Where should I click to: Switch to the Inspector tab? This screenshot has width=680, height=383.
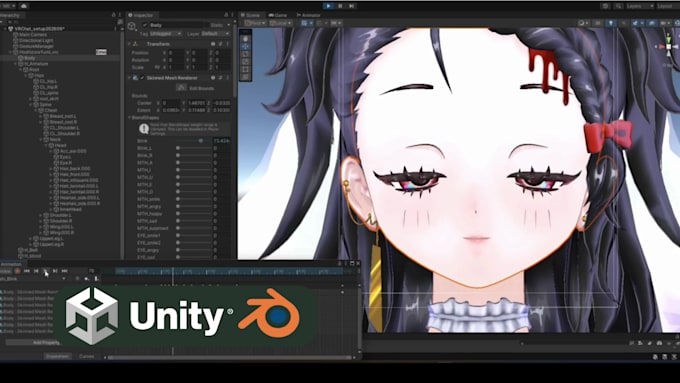141,15
